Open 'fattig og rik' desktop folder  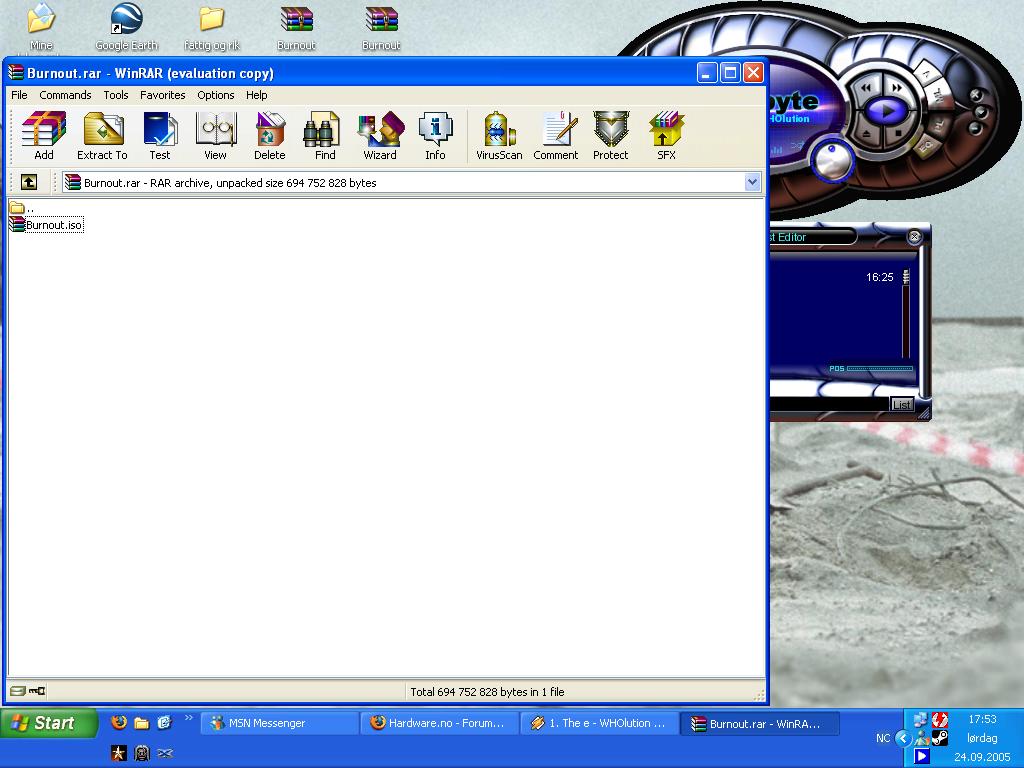[212, 27]
